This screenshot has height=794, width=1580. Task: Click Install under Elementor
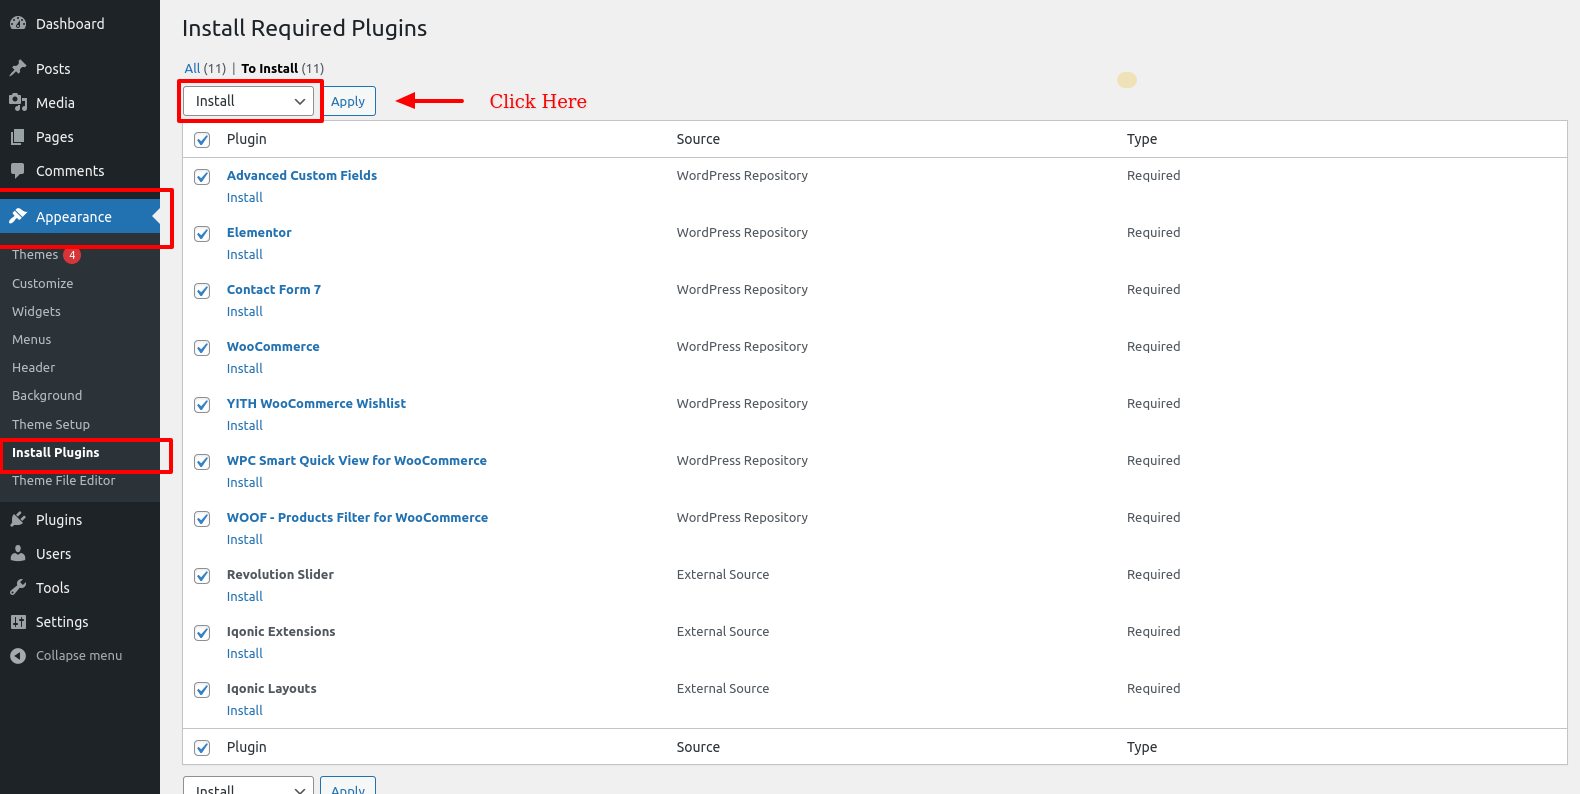(245, 255)
